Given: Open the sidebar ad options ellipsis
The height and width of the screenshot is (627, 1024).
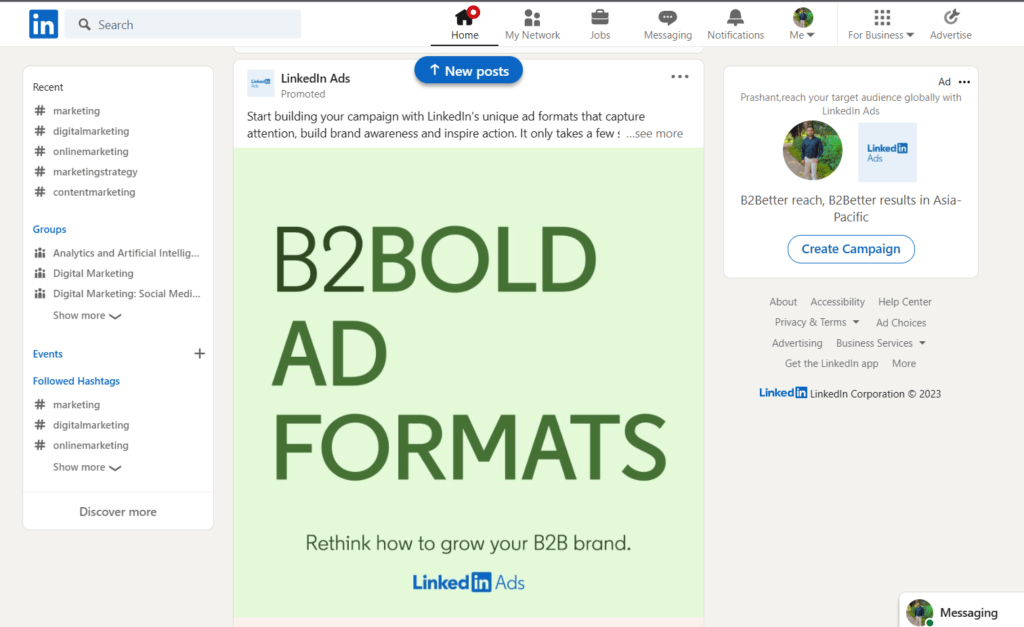Looking at the screenshot, I should point(964,82).
